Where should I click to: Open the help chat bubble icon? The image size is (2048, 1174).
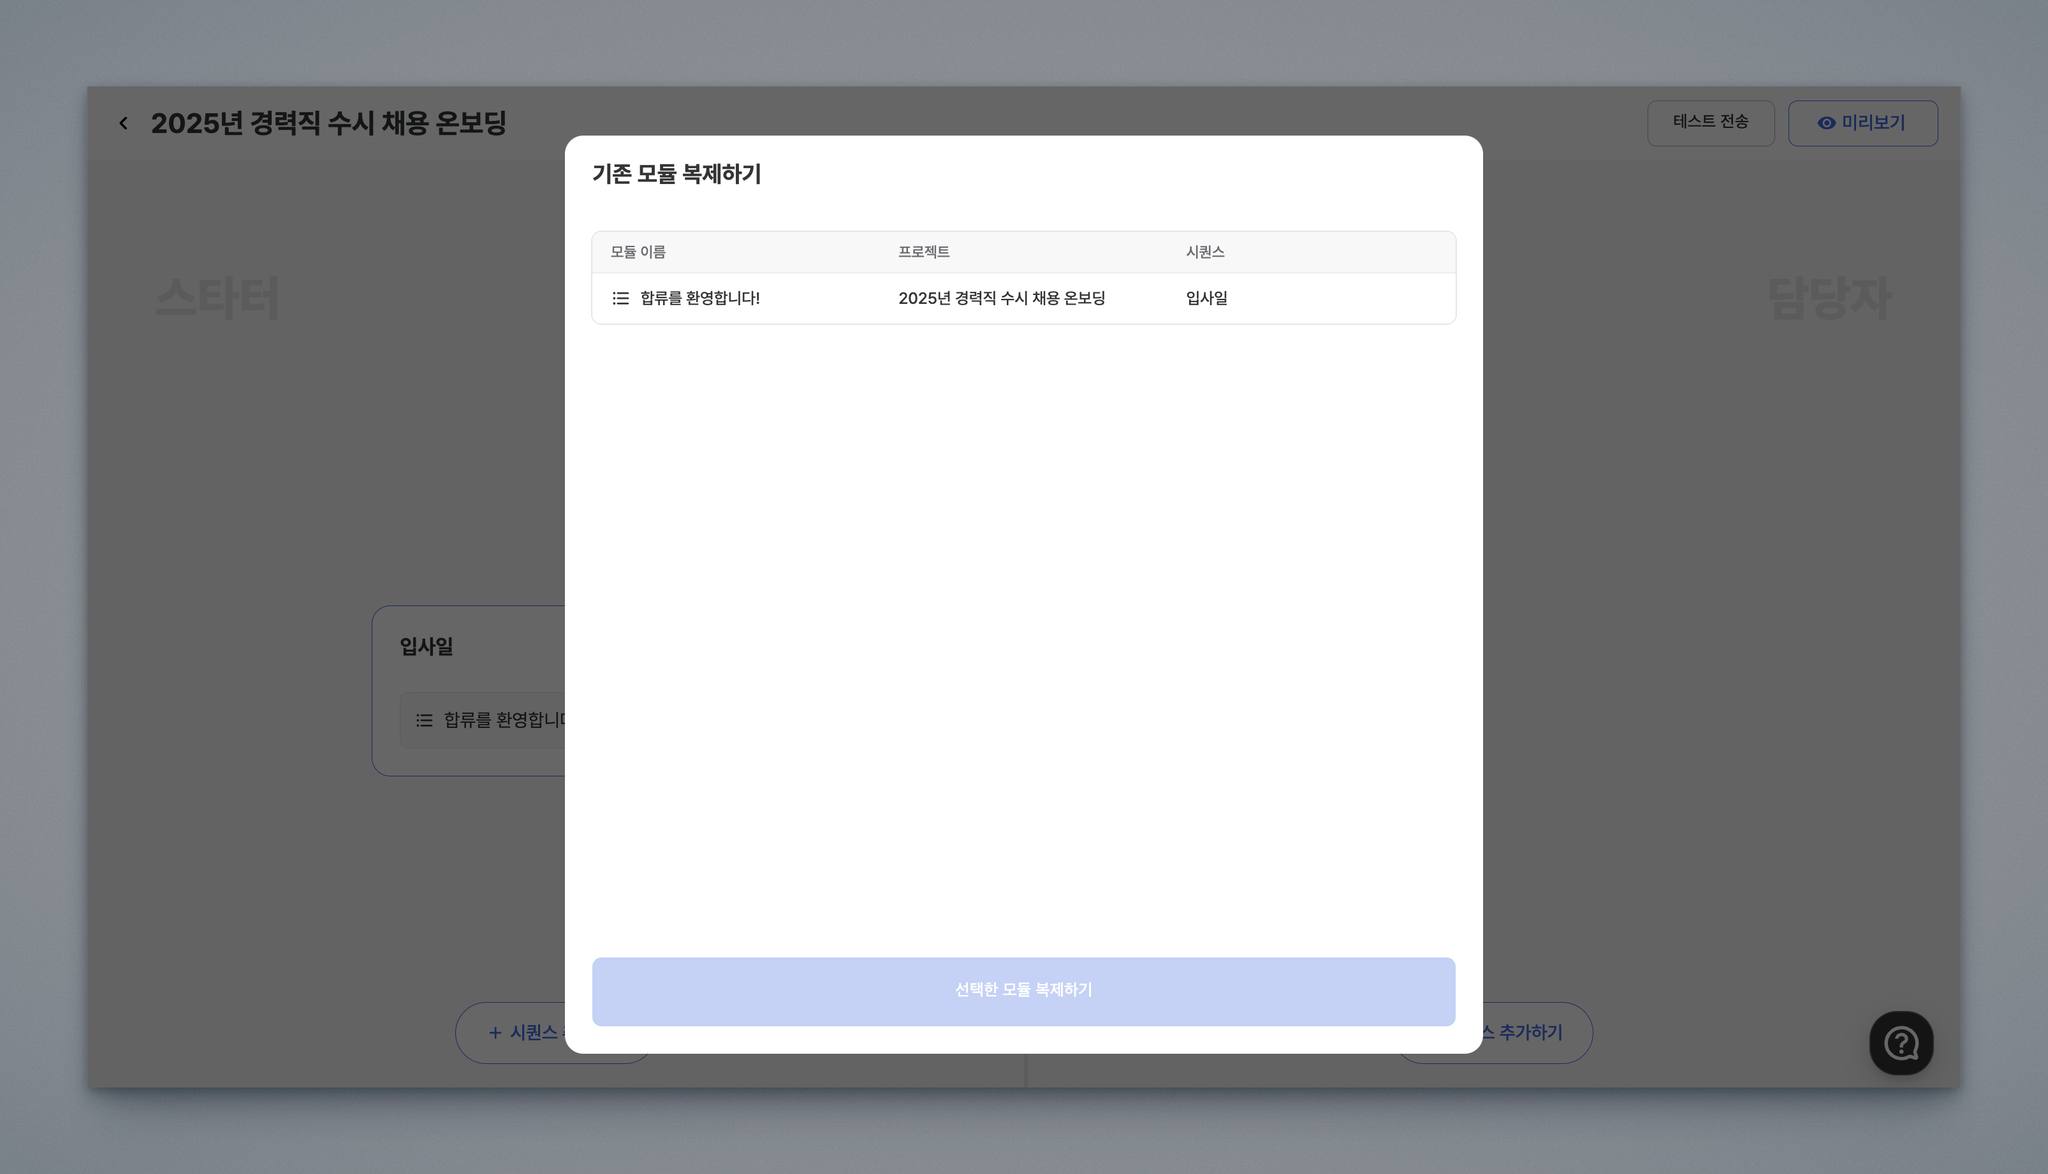1900,1043
